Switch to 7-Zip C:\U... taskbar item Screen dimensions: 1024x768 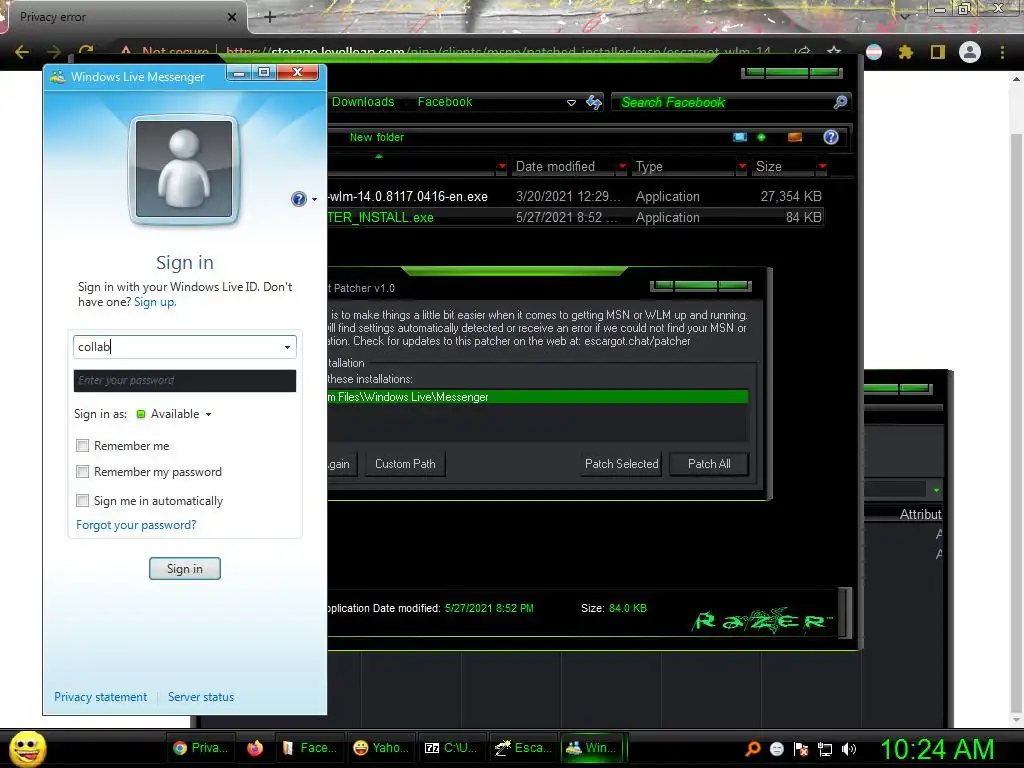pos(451,748)
